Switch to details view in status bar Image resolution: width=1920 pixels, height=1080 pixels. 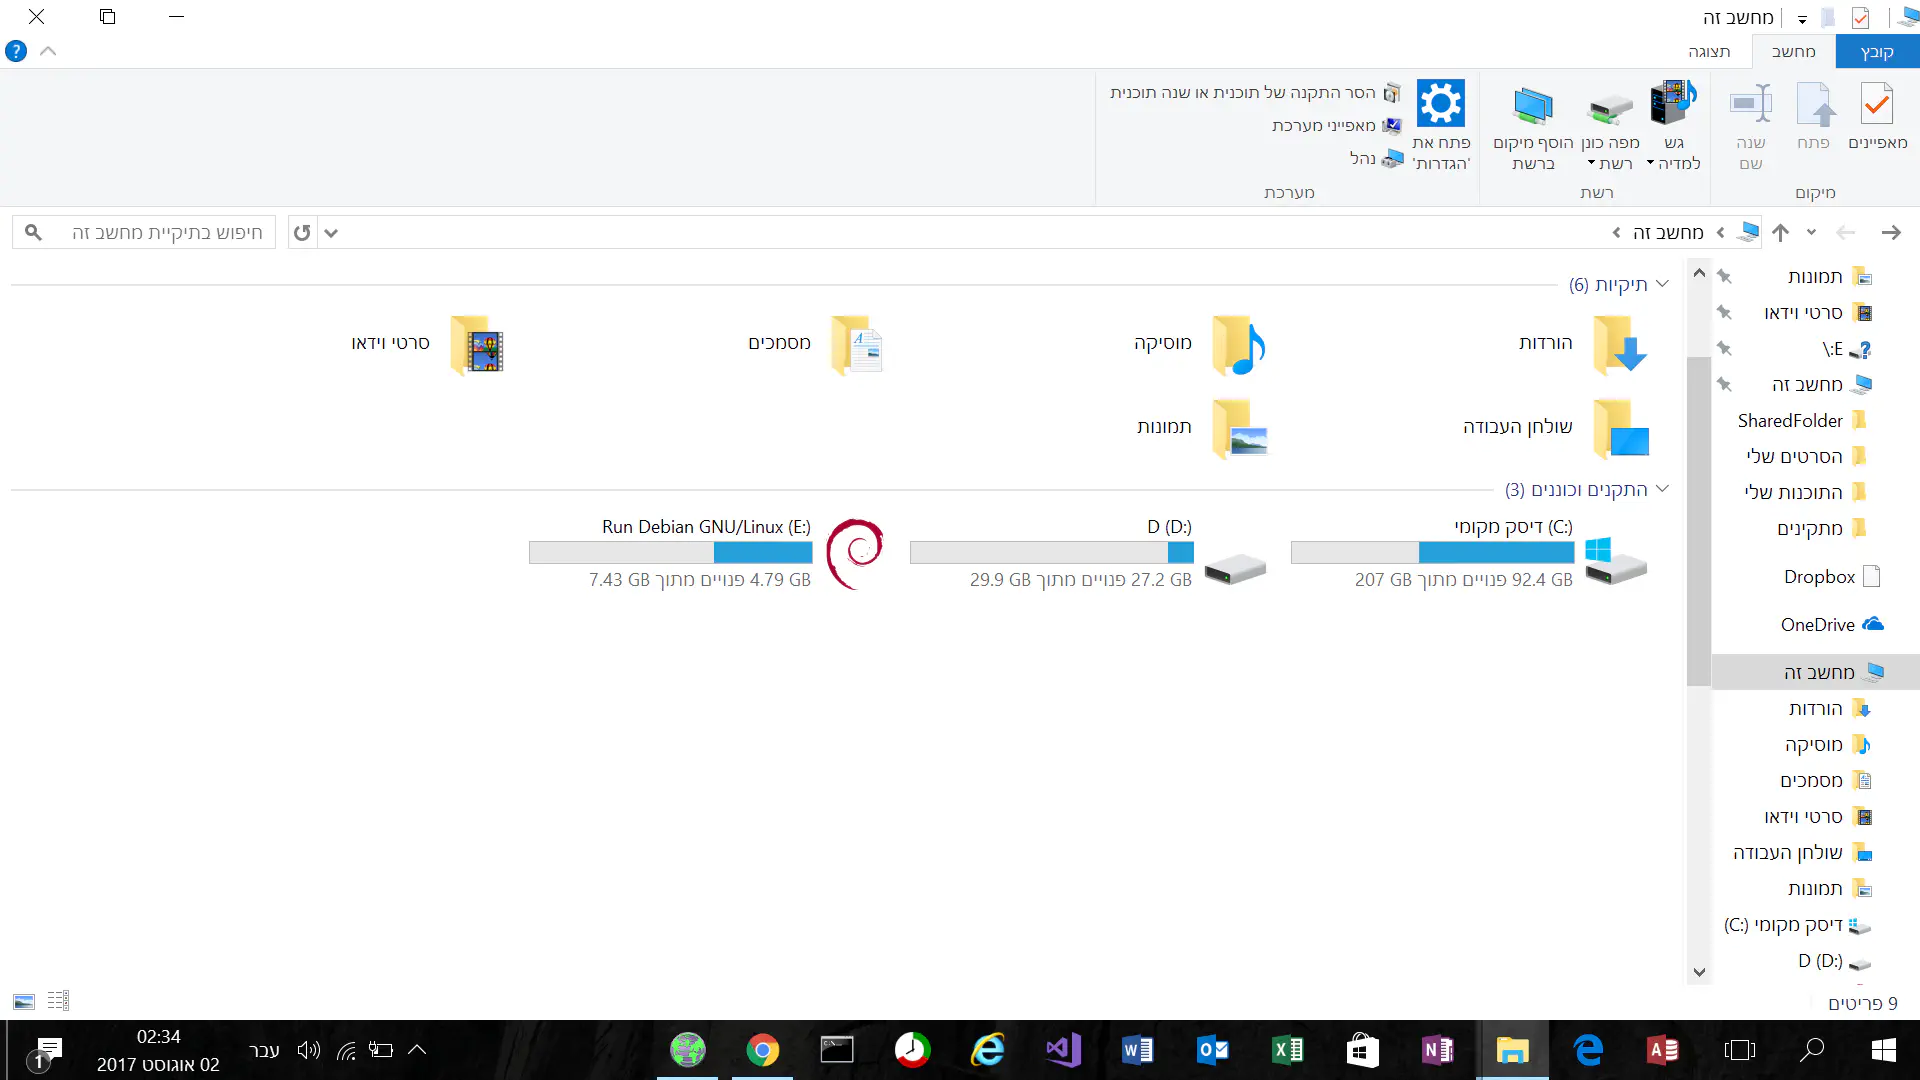(x=58, y=1001)
